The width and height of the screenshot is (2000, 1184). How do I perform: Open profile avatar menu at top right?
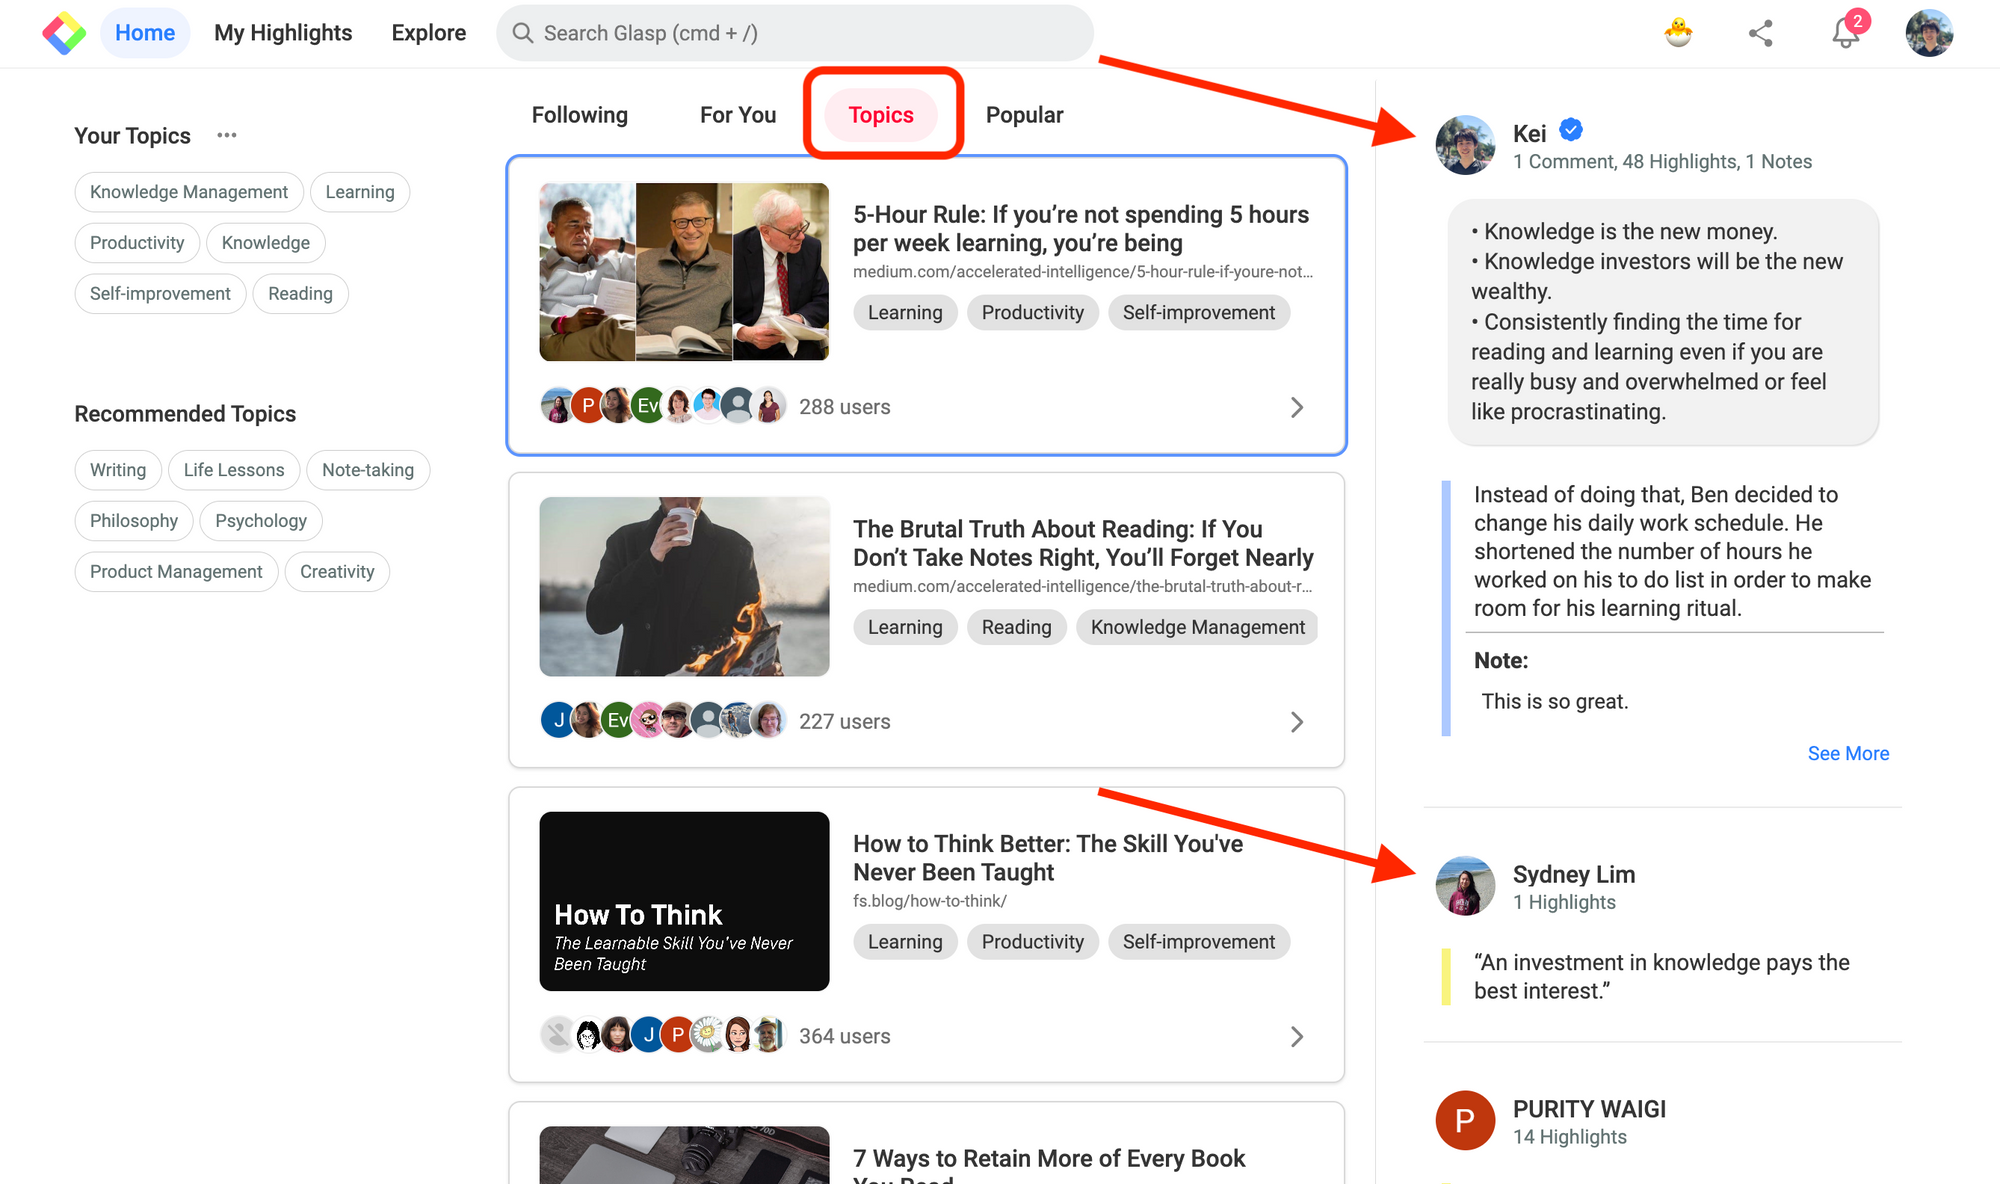tap(1929, 33)
